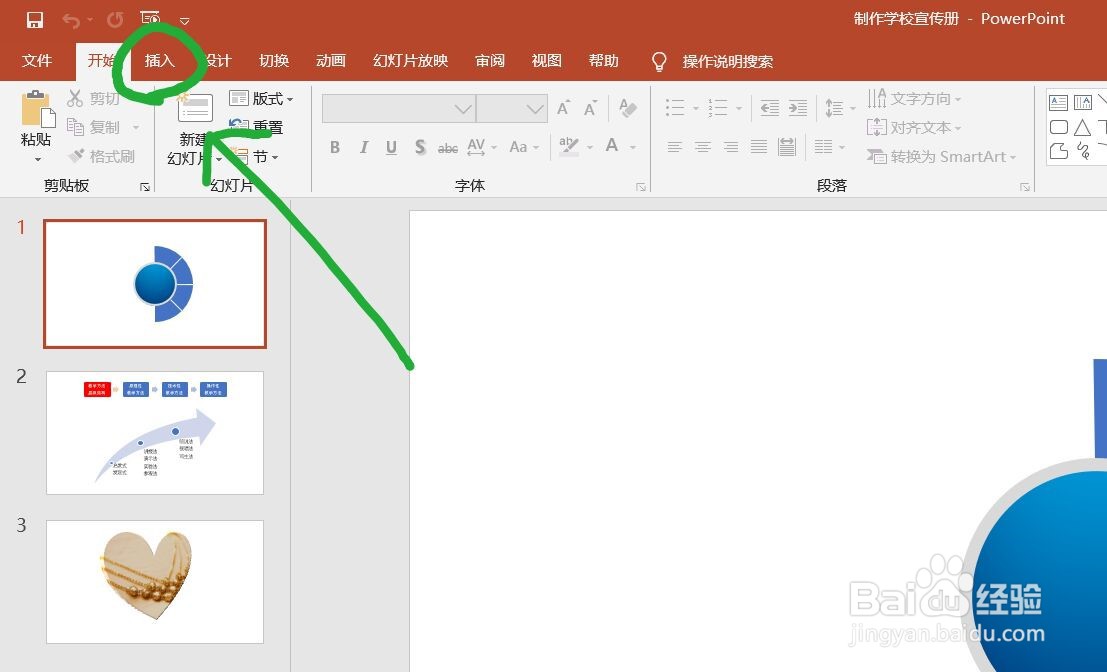The height and width of the screenshot is (672, 1107).
Task: Click the Save icon in quick access toolbar
Action: 35,20
